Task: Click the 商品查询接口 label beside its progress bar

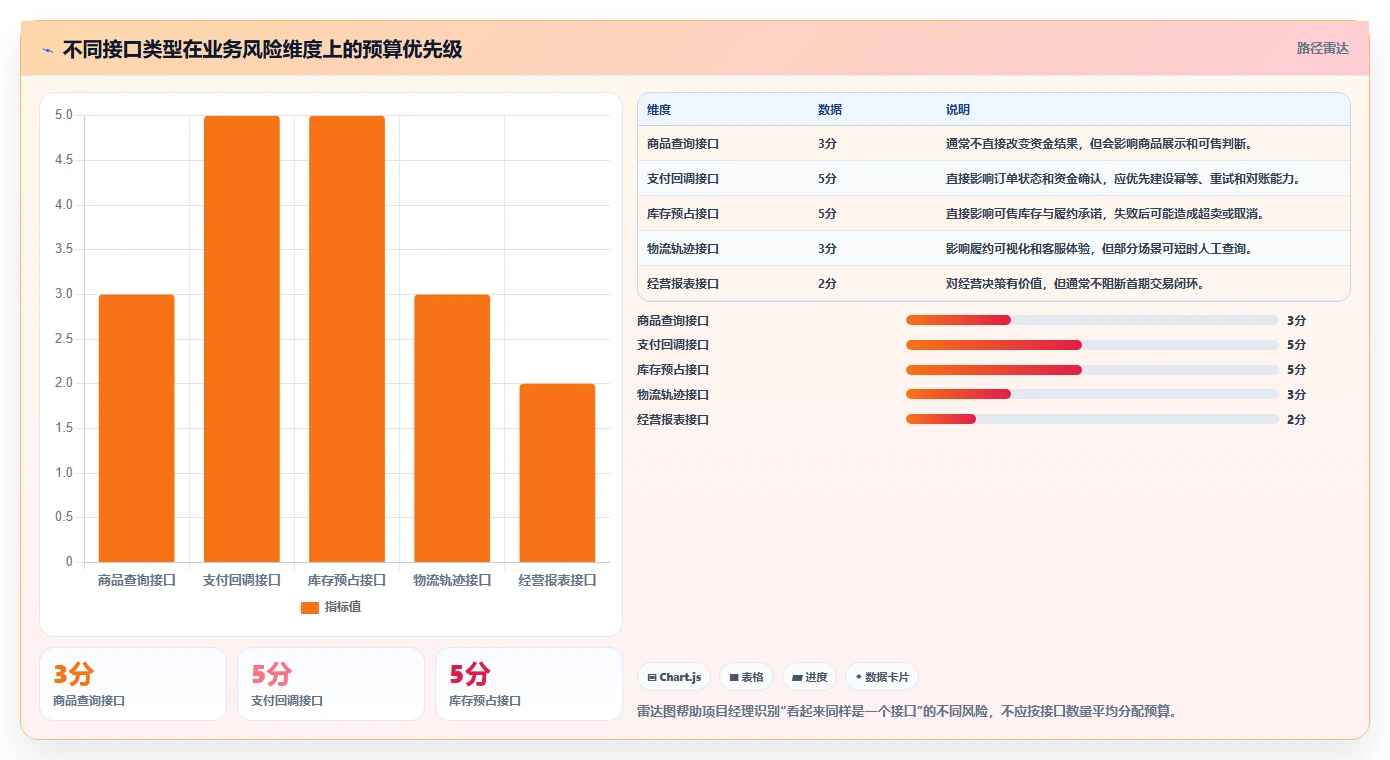Action: 673,320
